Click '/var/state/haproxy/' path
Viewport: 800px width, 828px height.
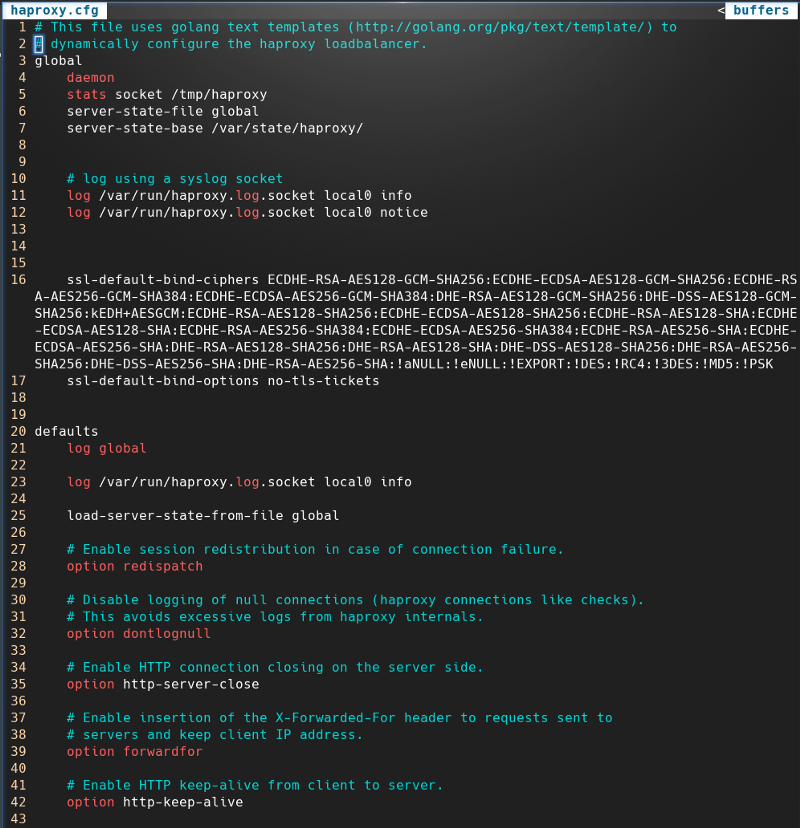coord(287,128)
